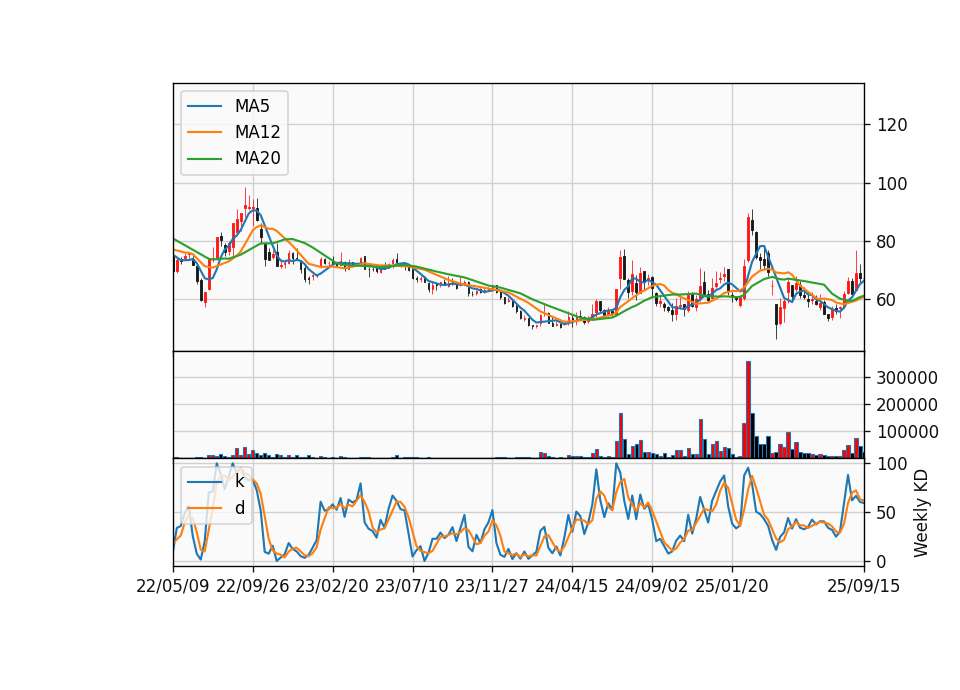960x690 pixels.
Task: Click the 22/09/26 date label
Action: (253, 586)
